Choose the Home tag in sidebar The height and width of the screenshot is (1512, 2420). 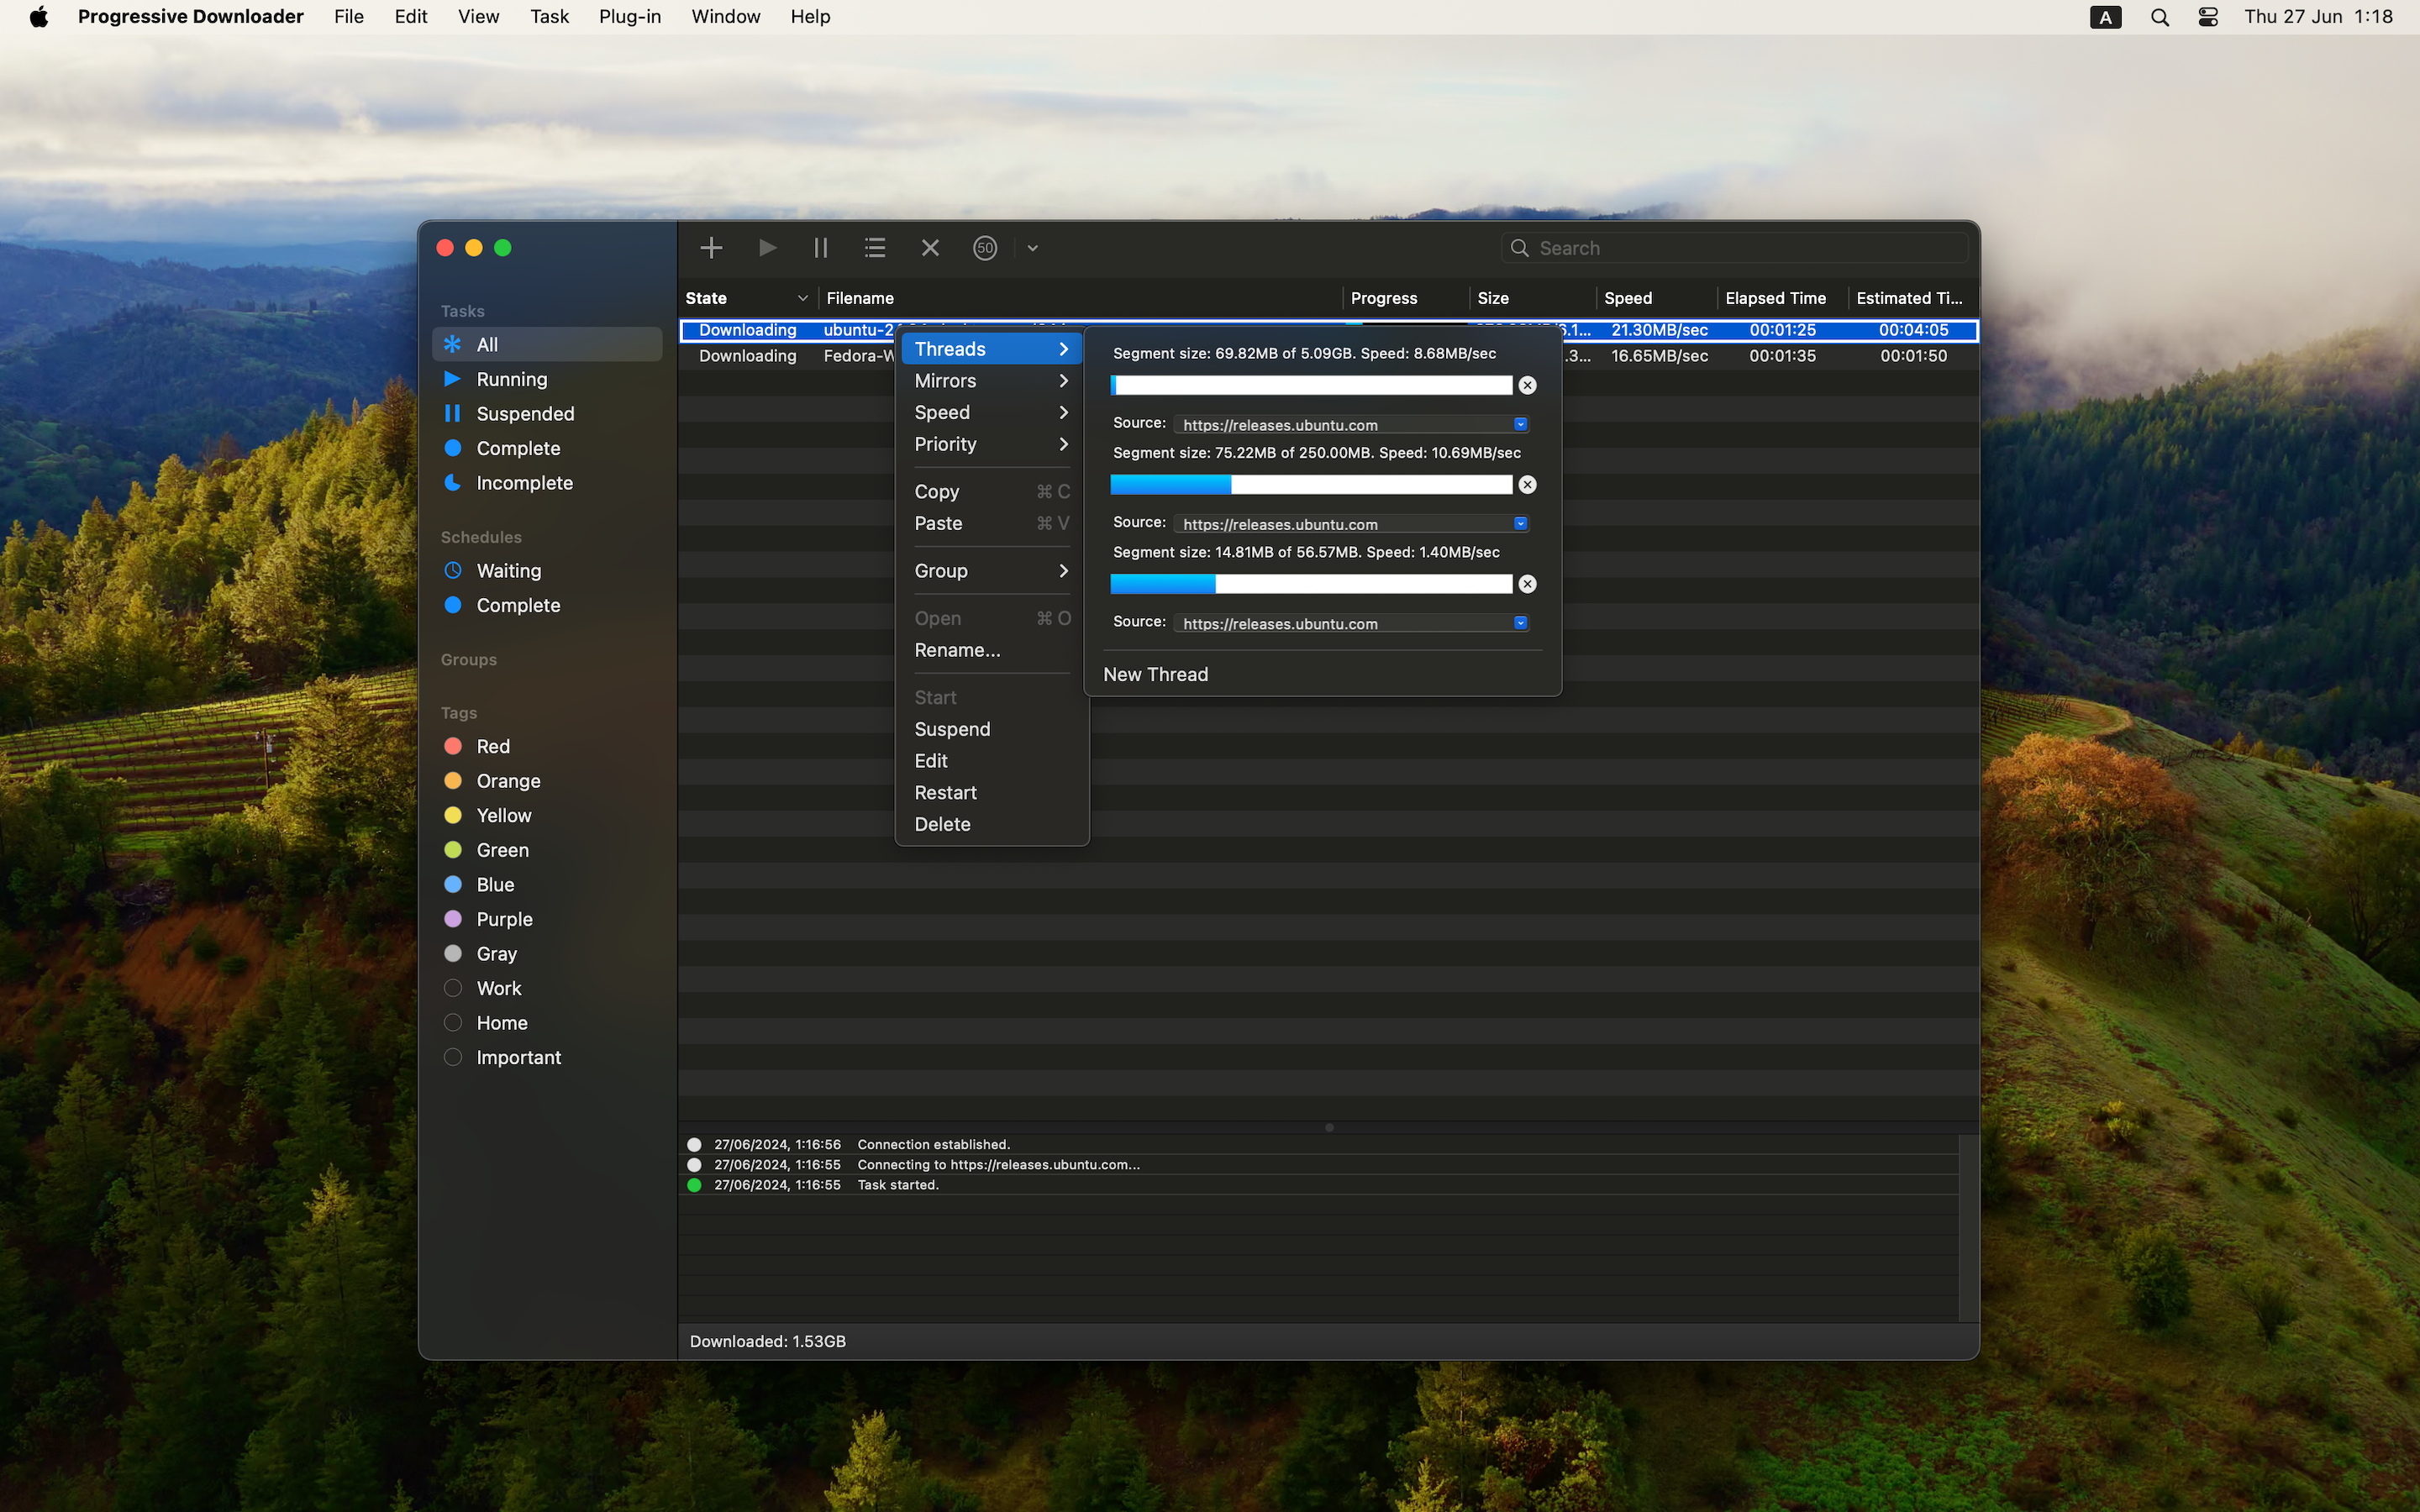coord(501,1023)
